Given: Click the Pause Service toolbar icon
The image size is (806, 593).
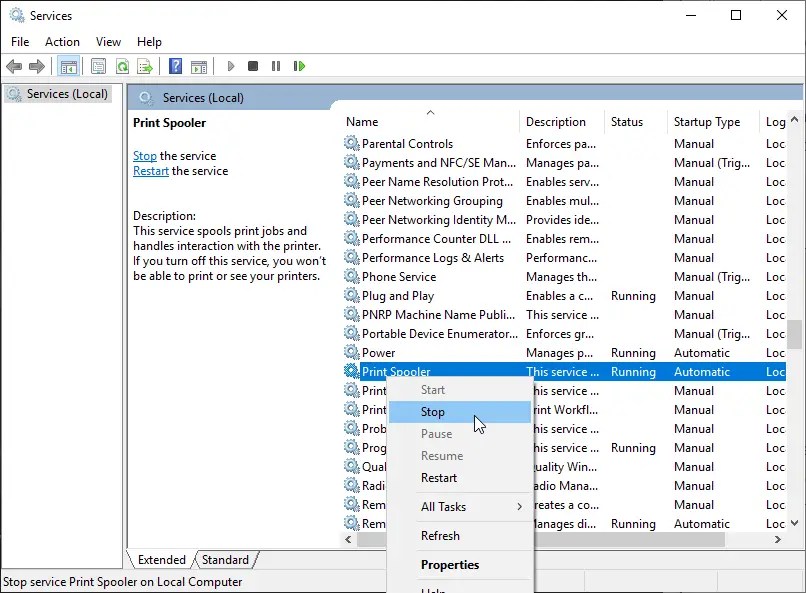Looking at the screenshot, I should [x=276, y=66].
